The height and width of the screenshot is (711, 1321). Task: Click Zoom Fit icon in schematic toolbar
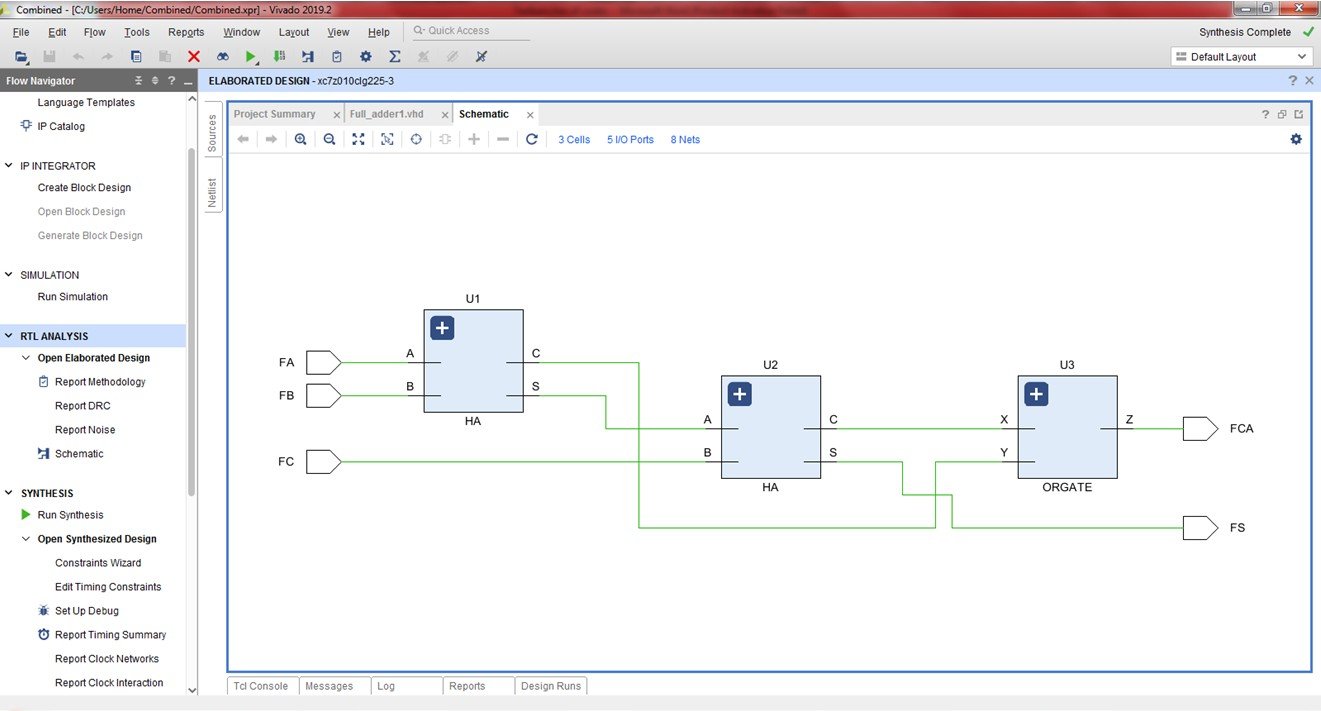(x=358, y=139)
